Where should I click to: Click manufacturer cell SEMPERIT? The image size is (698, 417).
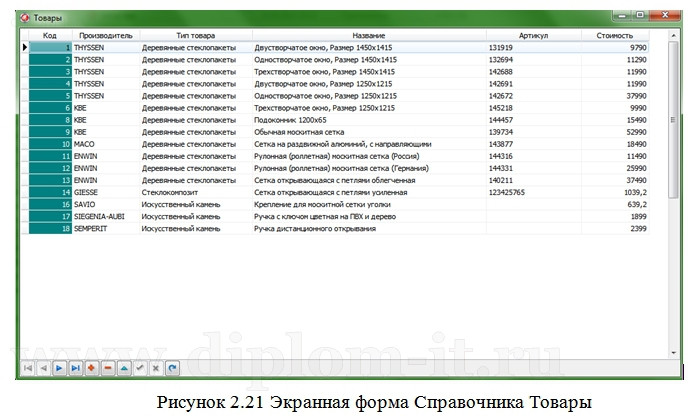coord(106,228)
